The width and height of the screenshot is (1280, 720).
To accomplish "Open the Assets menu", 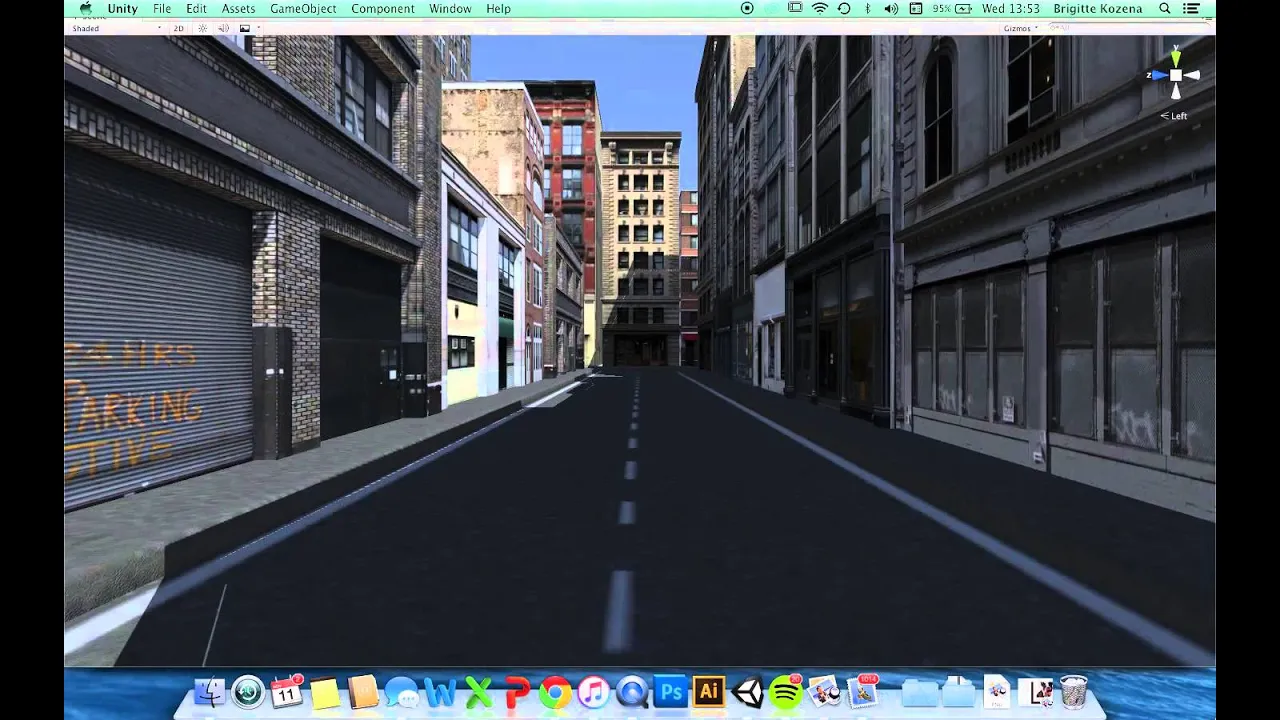I will (238, 8).
